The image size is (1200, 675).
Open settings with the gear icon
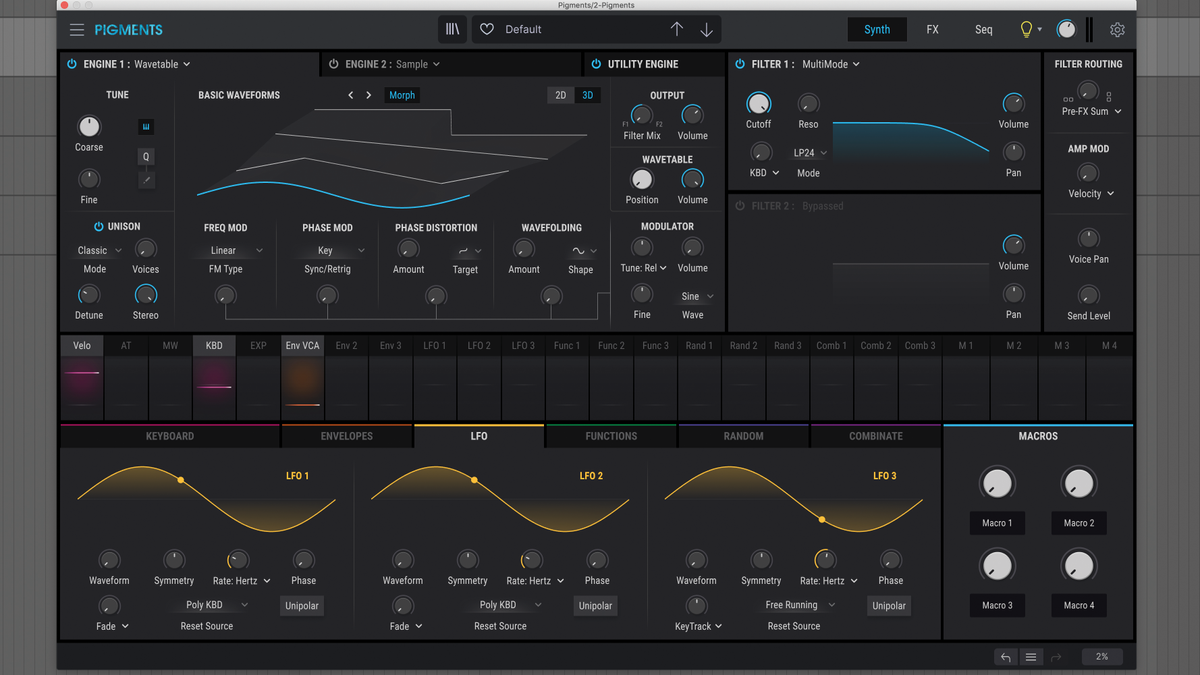(1117, 30)
